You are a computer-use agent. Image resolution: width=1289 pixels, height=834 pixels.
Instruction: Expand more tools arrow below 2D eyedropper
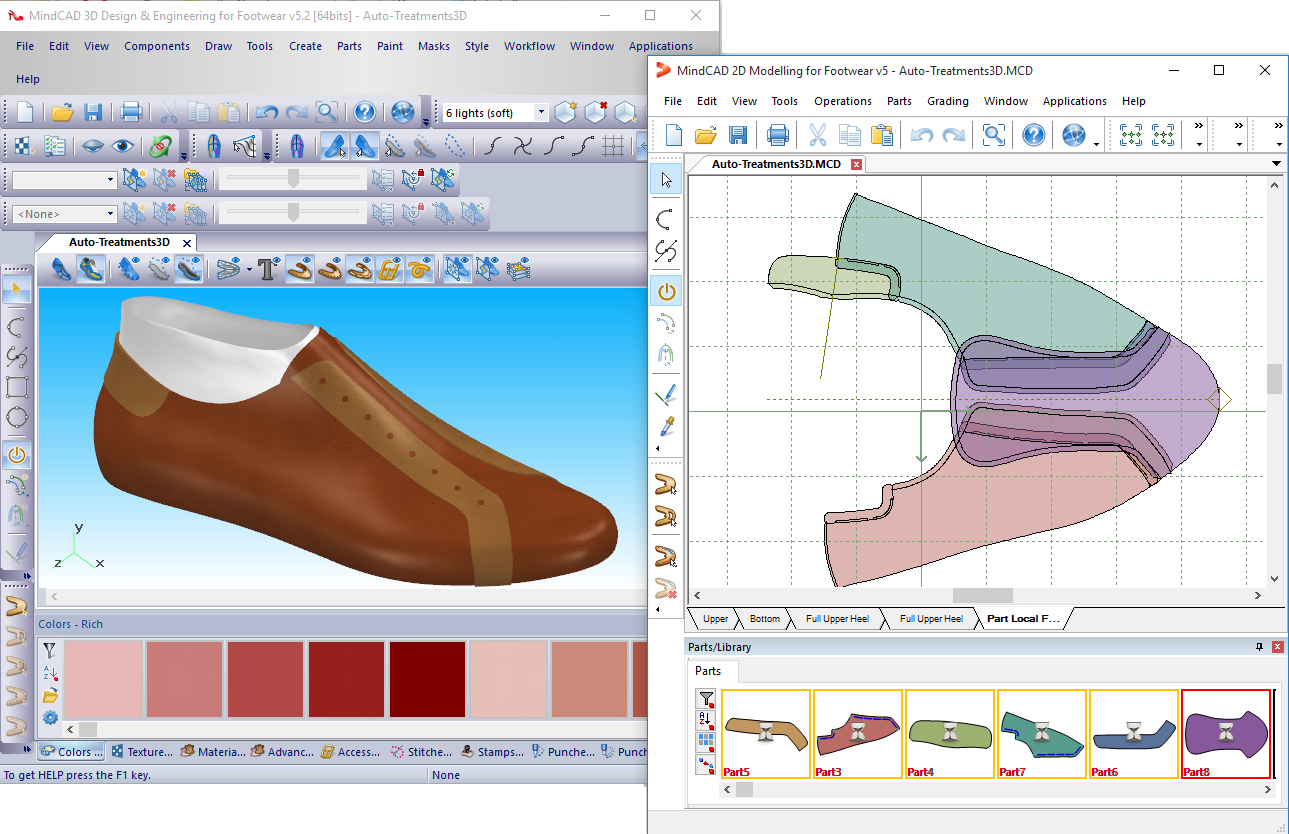(x=658, y=449)
